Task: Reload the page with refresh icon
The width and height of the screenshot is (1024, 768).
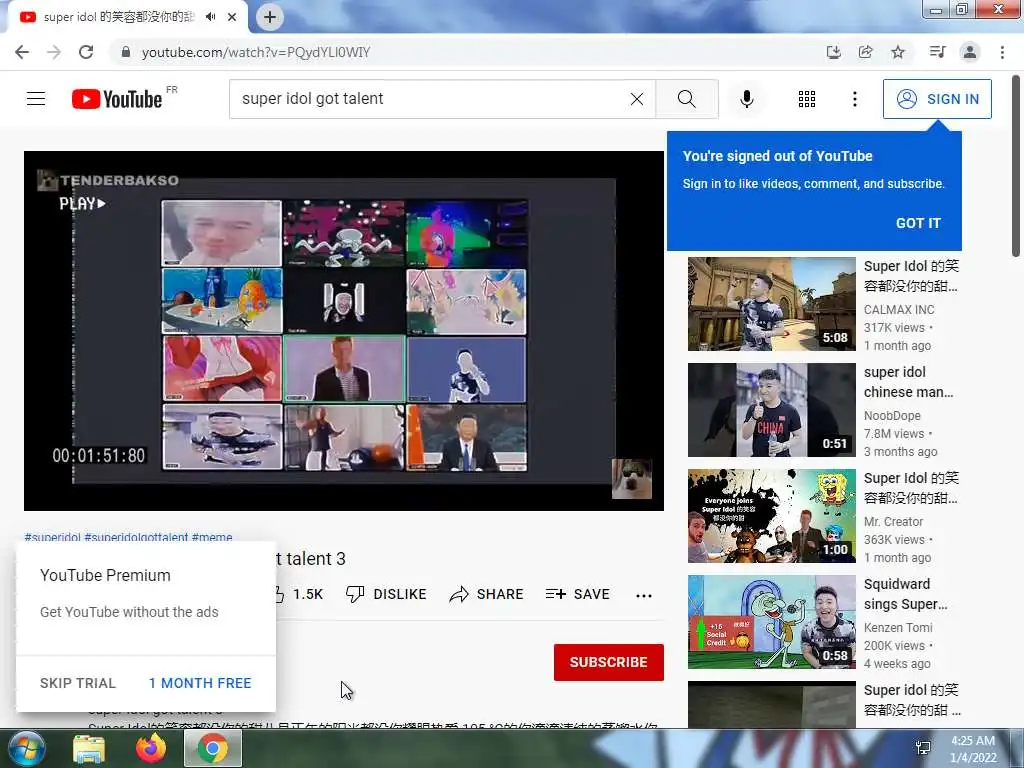Action: (x=86, y=52)
